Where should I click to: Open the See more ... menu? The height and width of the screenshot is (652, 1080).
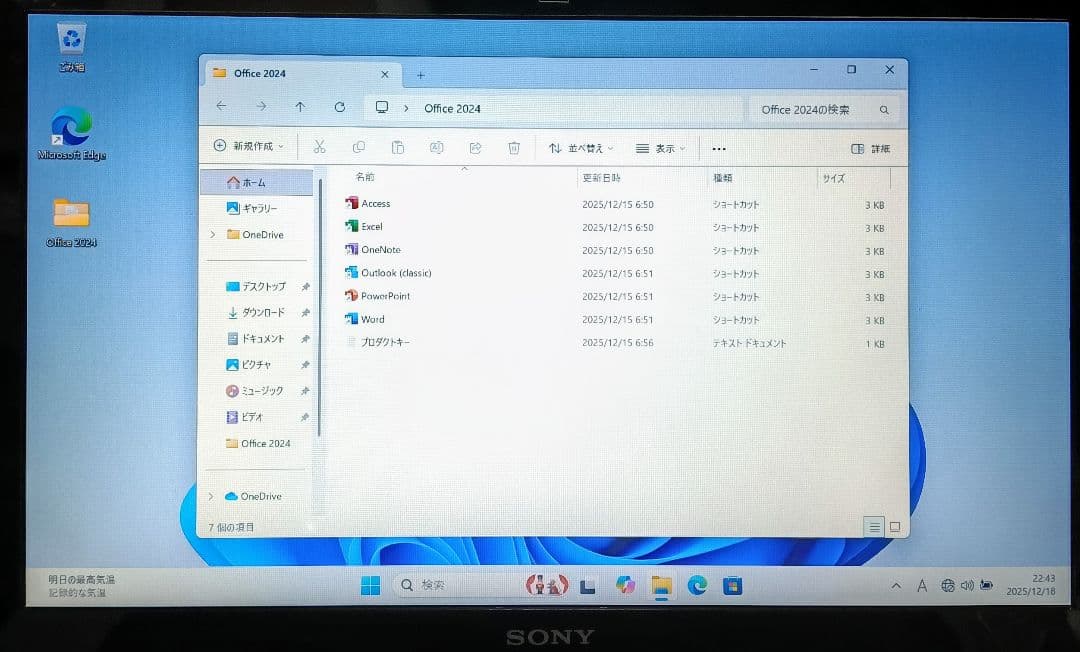(718, 148)
